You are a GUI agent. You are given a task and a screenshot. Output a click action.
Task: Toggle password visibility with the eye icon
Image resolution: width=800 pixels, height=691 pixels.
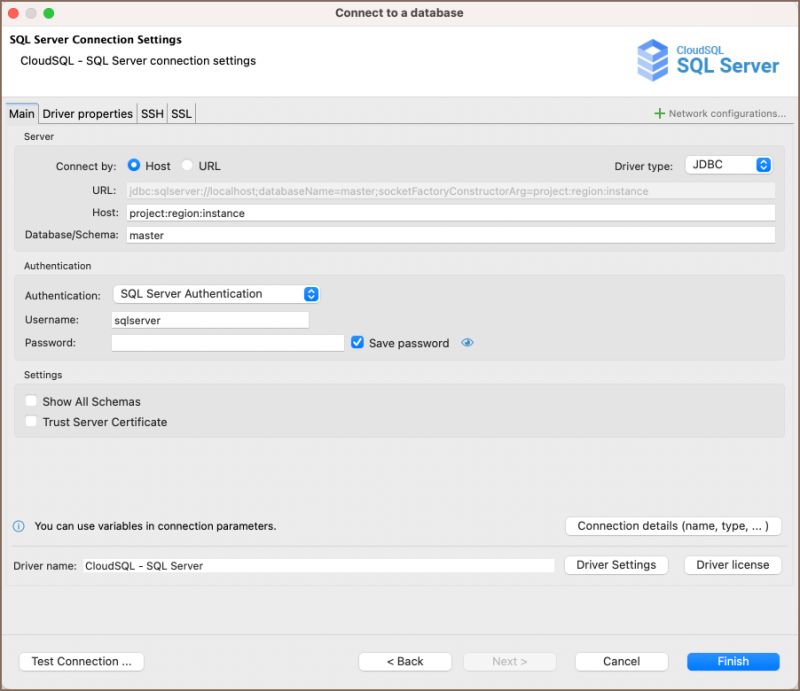coord(466,343)
